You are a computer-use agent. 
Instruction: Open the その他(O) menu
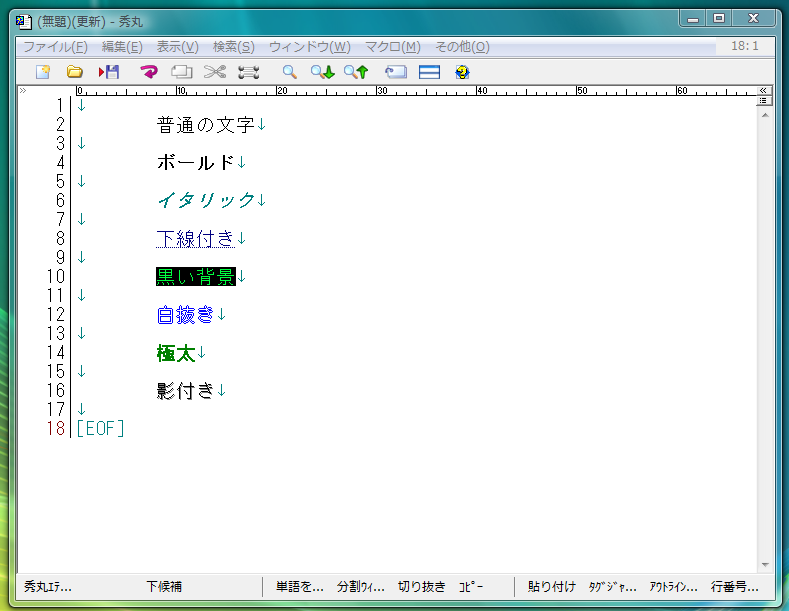[x=462, y=47]
